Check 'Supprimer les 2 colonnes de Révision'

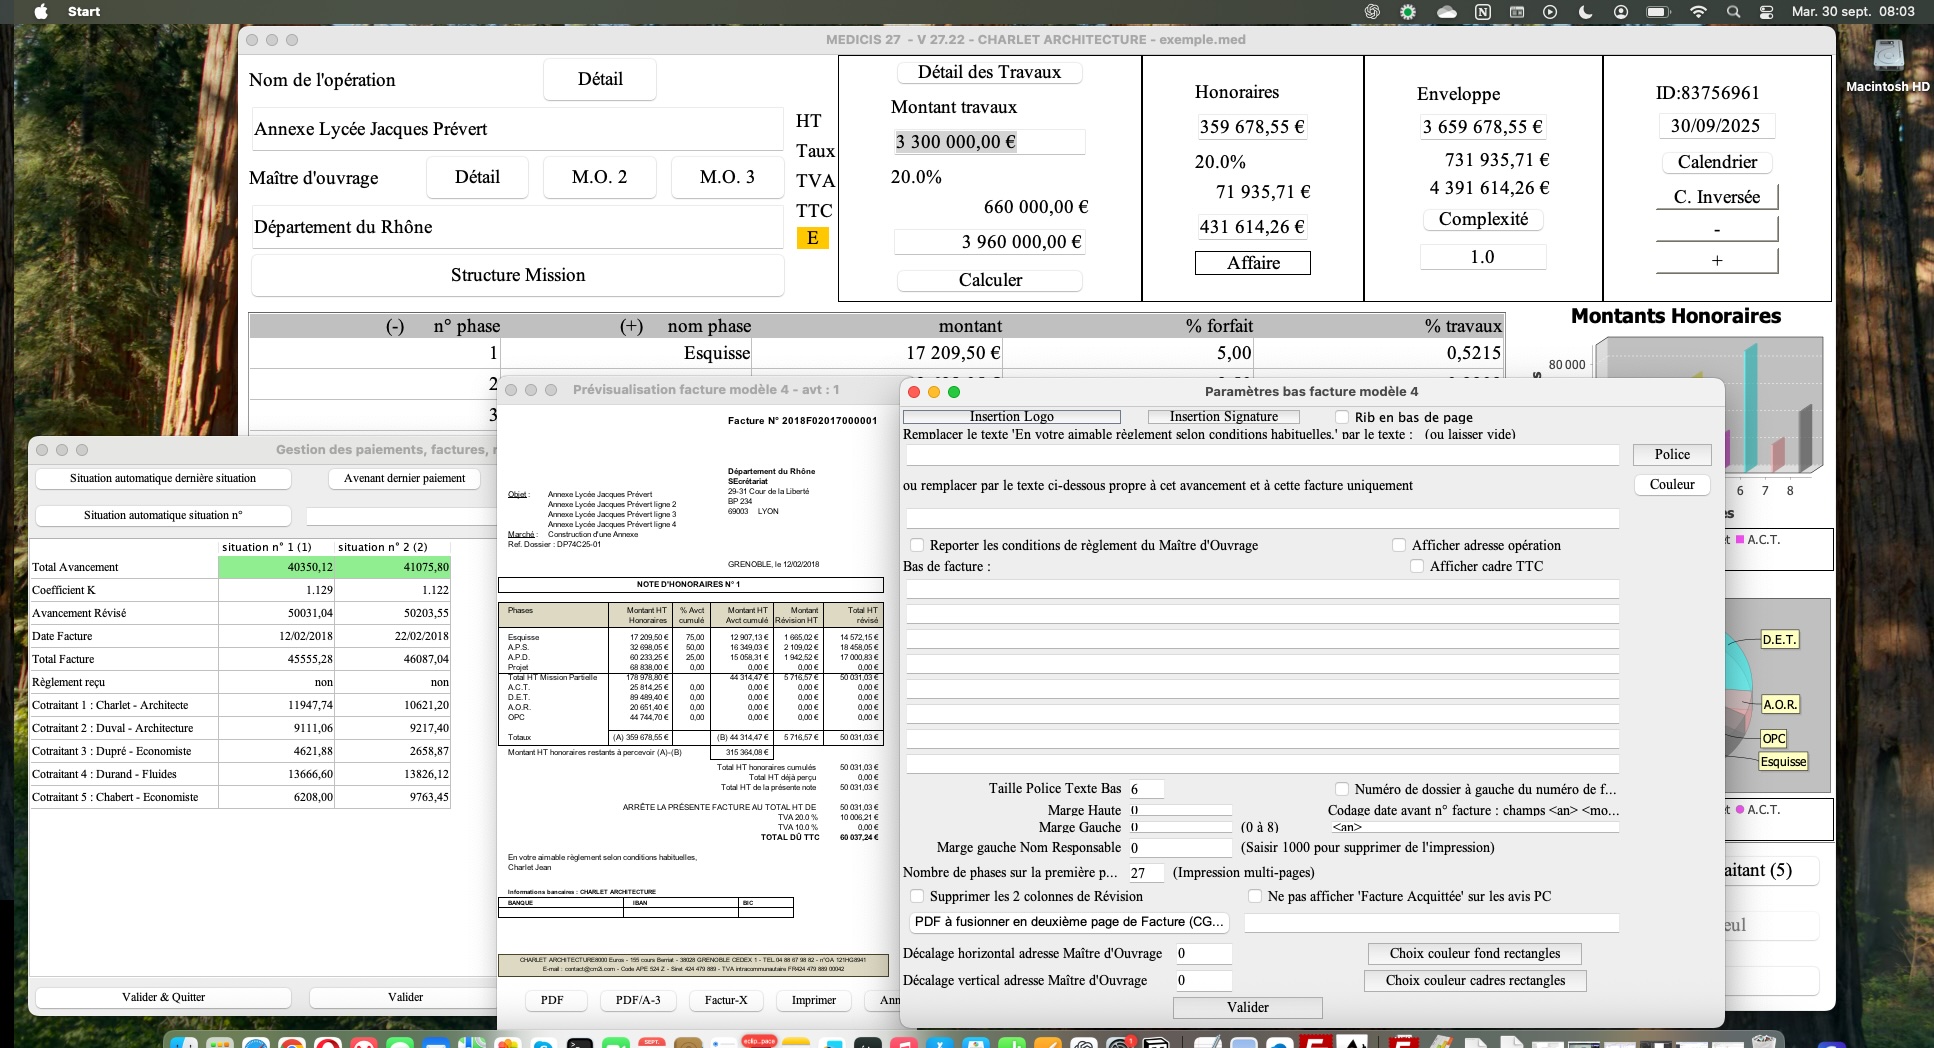pos(917,896)
